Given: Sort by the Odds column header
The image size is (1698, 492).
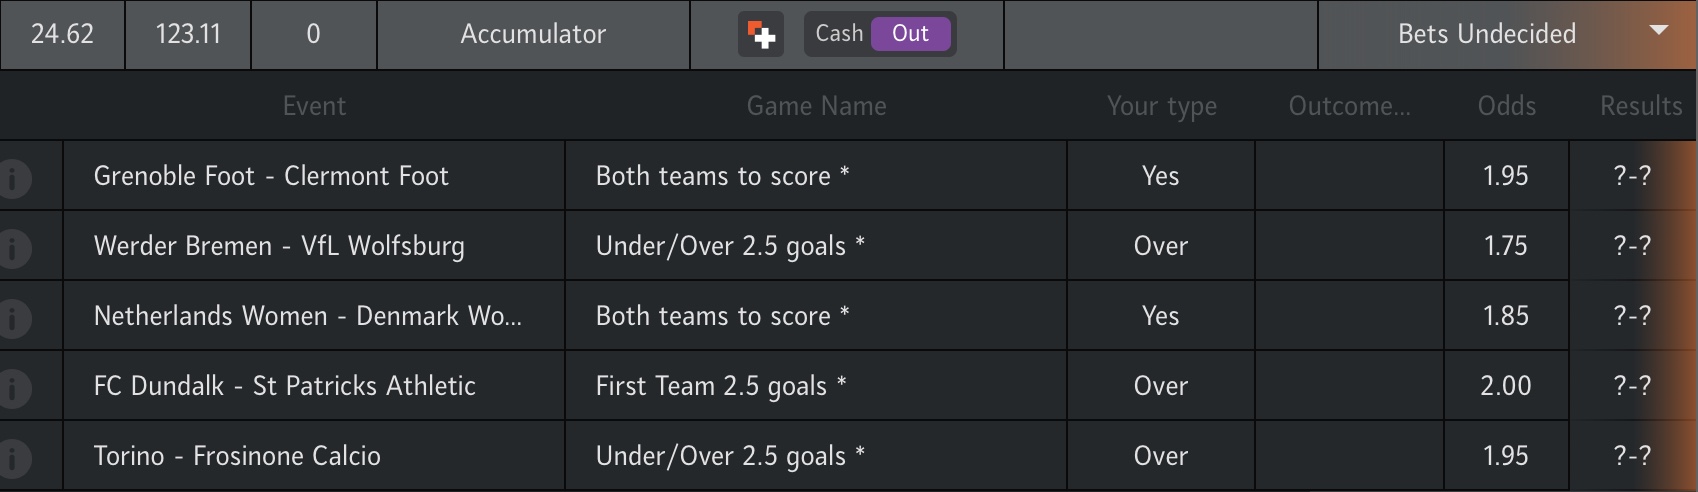Looking at the screenshot, I should tap(1506, 106).
